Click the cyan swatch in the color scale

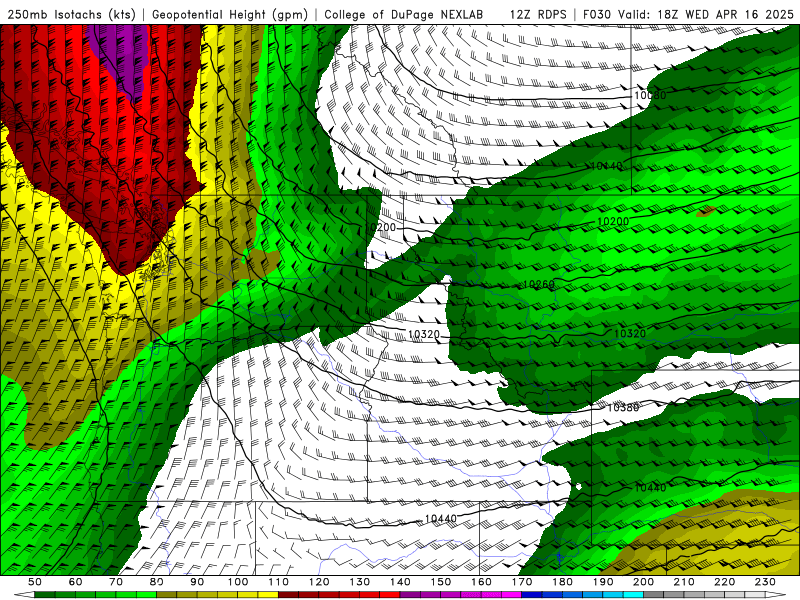coord(633,594)
